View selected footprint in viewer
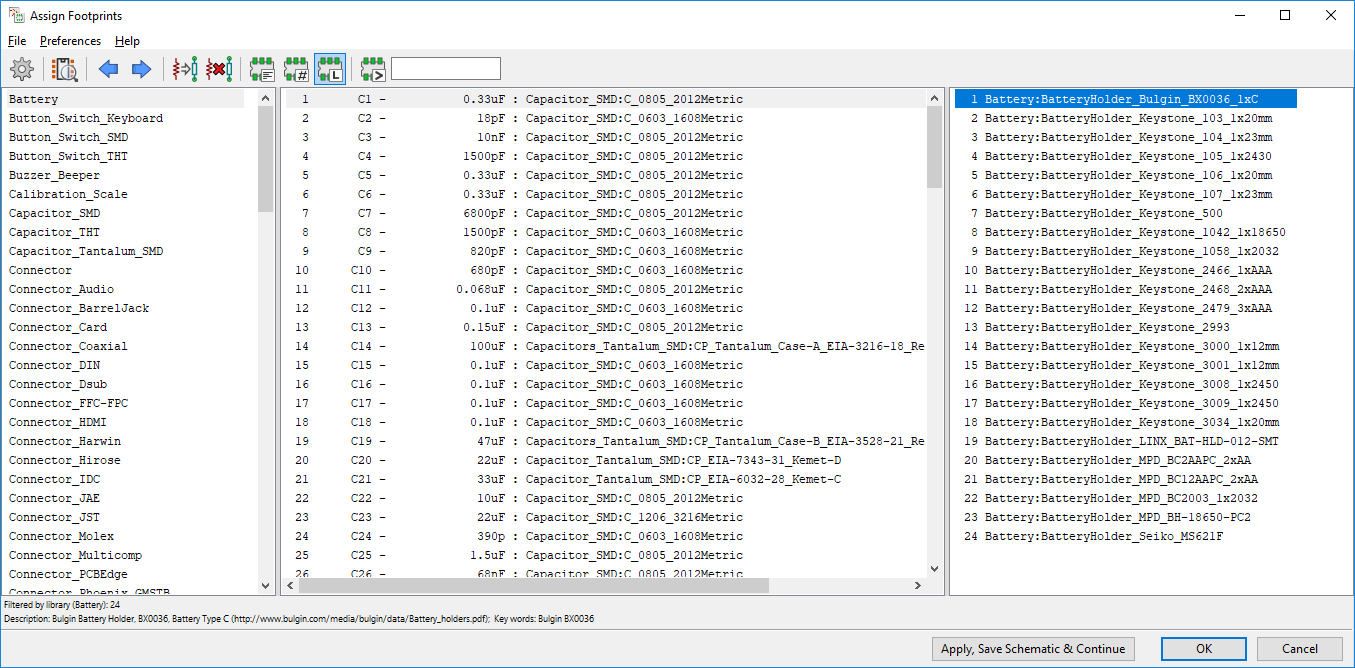 coord(66,69)
